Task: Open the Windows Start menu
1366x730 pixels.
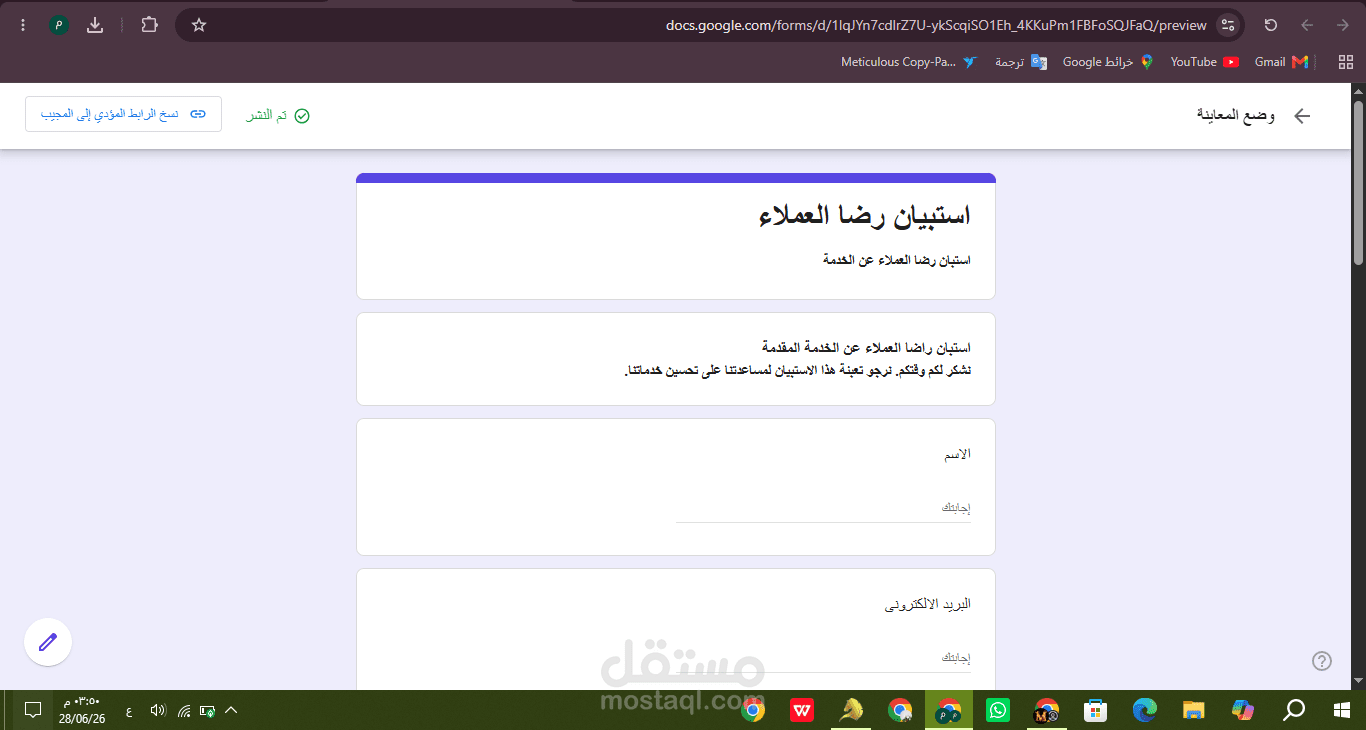Action: pyautogui.click(x=1342, y=710)
